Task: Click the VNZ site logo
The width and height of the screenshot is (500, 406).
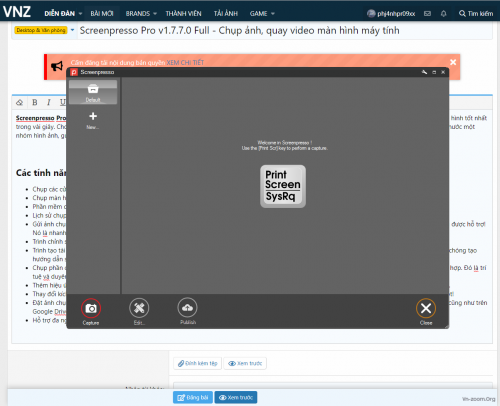Action: tap(17, 12)
